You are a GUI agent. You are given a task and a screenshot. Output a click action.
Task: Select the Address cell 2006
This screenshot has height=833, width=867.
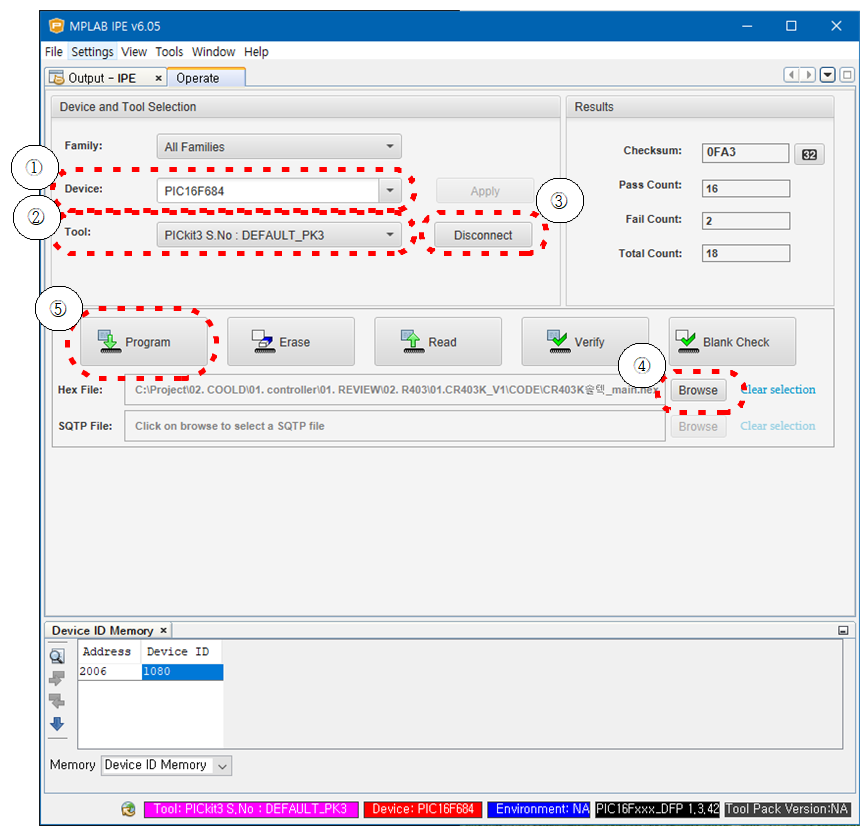(109, 672)
